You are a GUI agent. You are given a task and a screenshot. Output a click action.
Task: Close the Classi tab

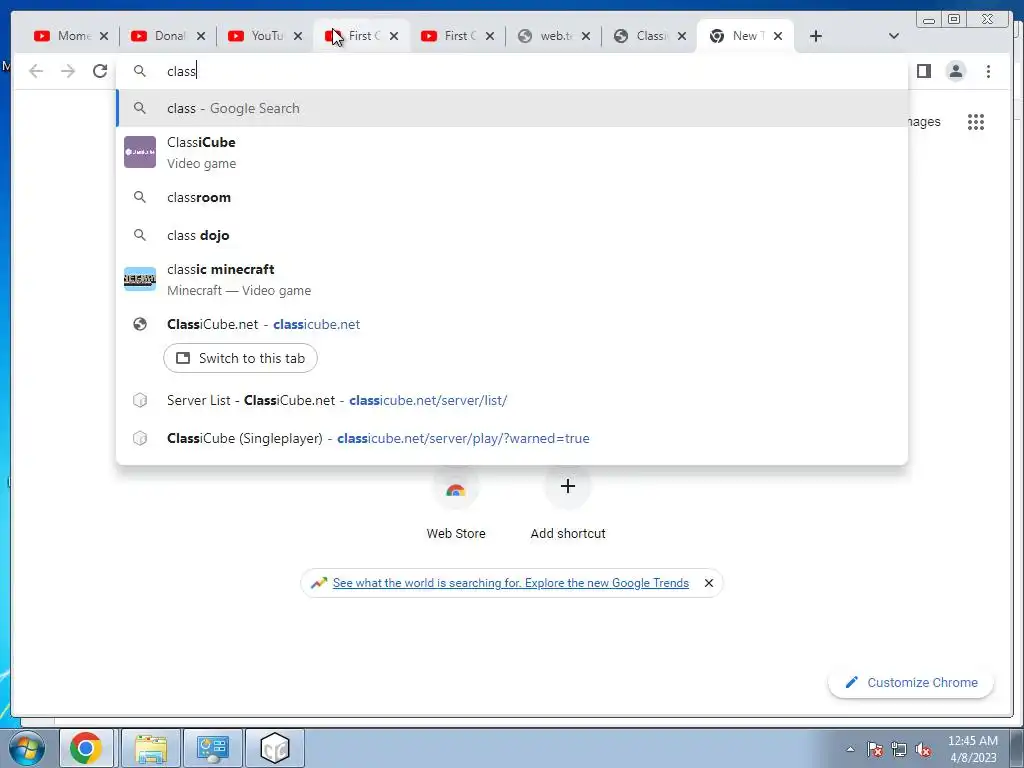click(682, 36)
